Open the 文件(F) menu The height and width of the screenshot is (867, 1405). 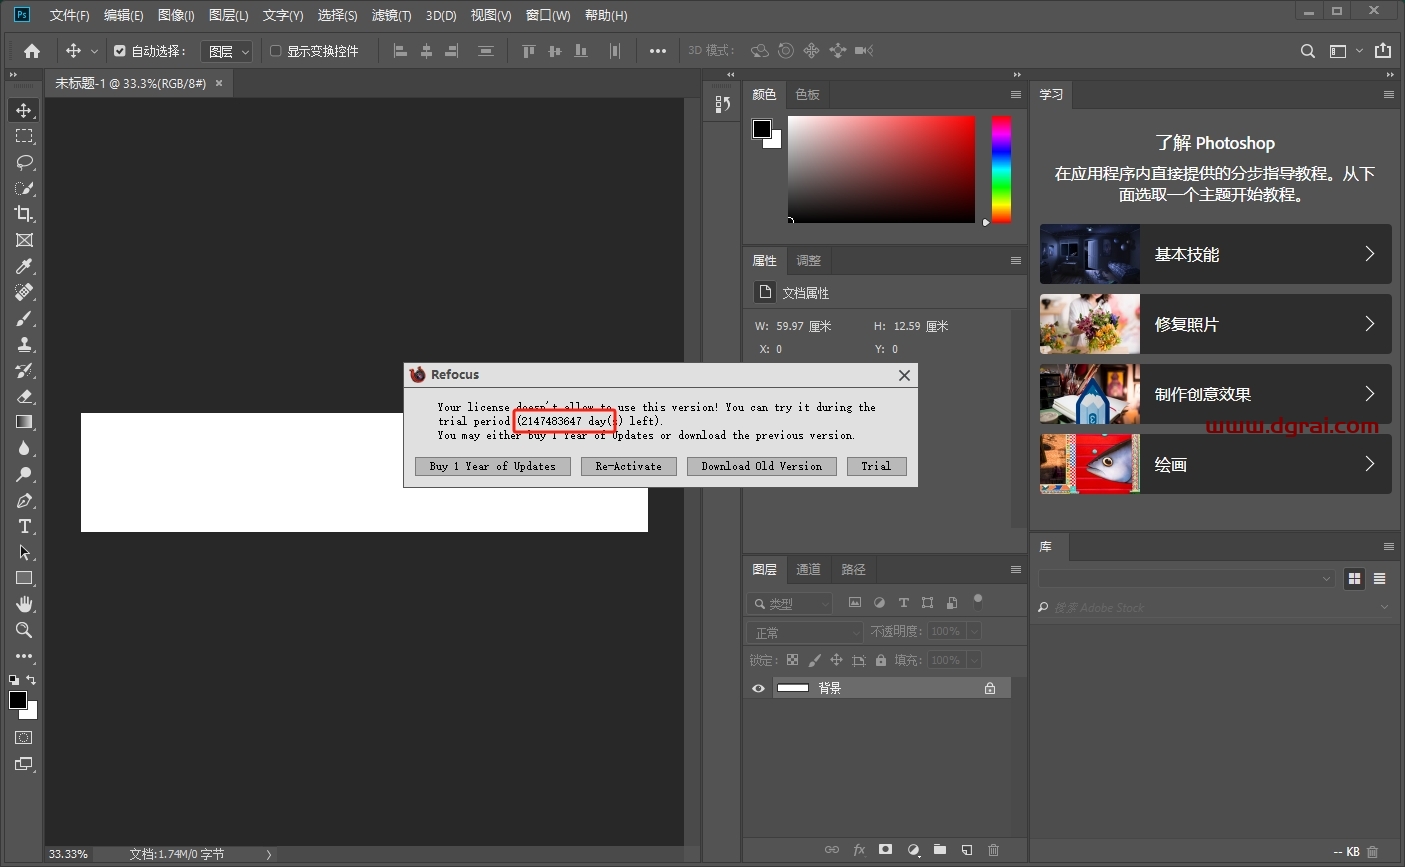click(69, 15)
